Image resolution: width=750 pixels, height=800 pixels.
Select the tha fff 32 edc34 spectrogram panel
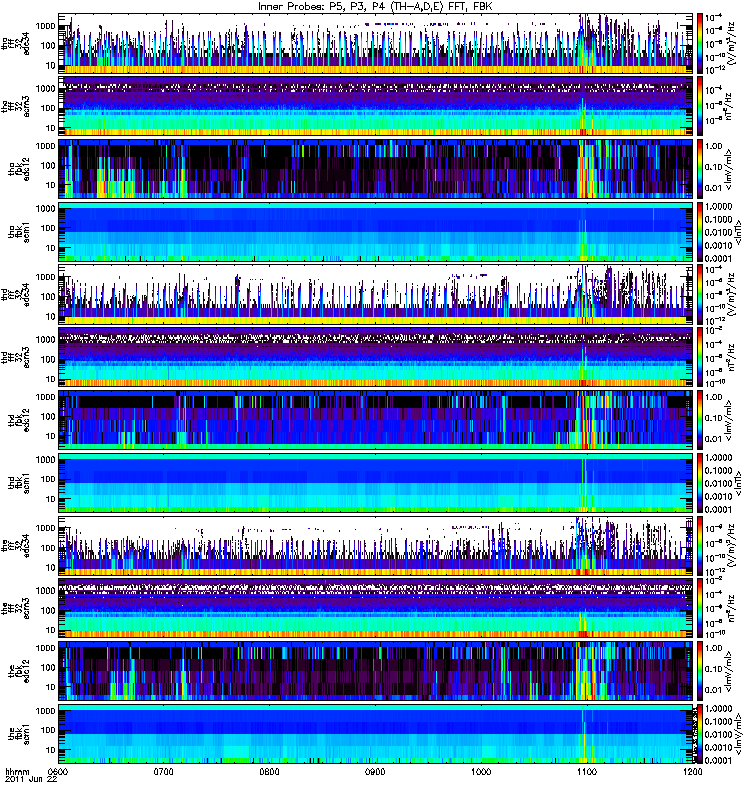(376, 44)
